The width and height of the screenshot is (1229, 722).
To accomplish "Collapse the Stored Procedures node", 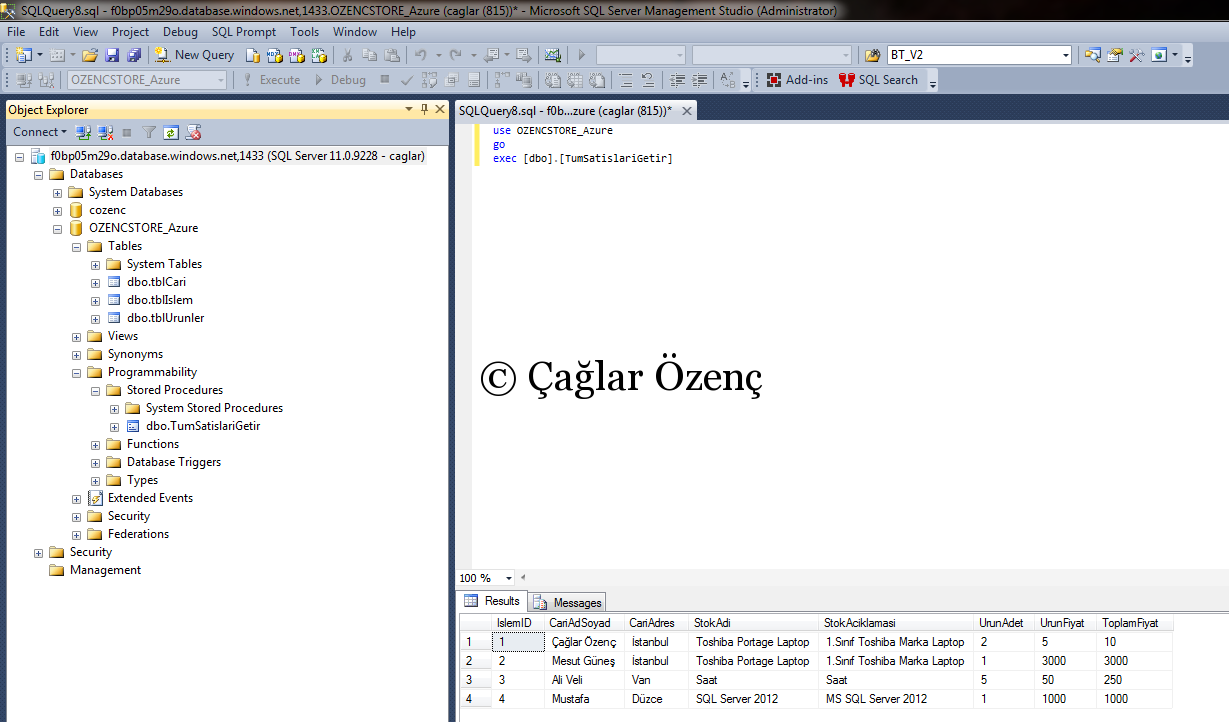I will [x=95, y=390].
